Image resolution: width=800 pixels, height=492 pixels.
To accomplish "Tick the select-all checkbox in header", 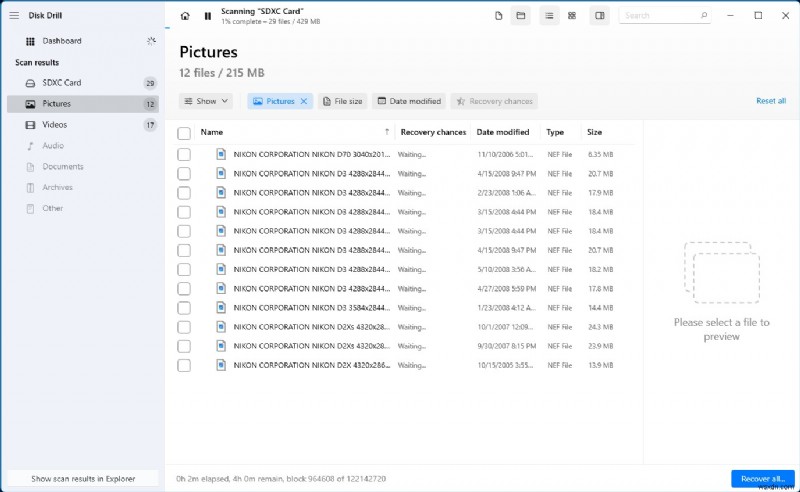I will tap(184, 133).
